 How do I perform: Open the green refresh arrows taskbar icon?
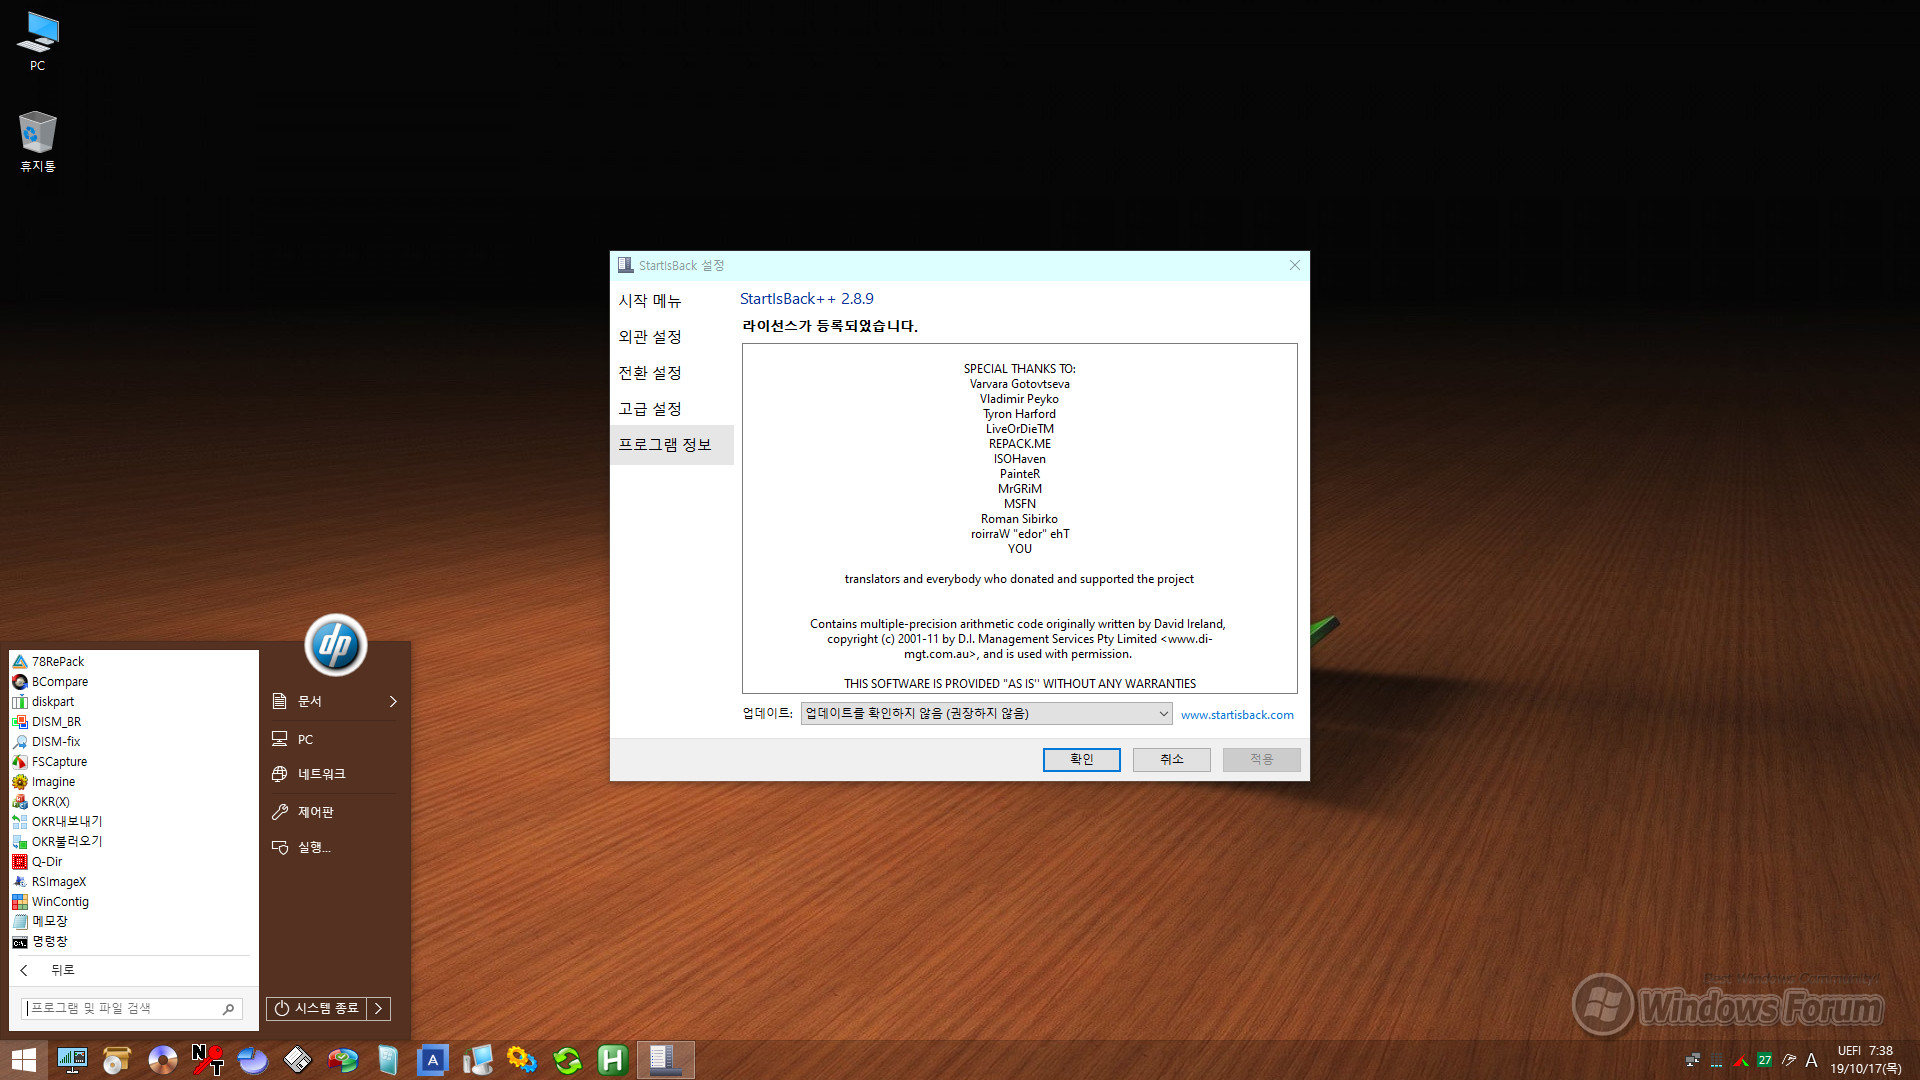click(567, 1060)
